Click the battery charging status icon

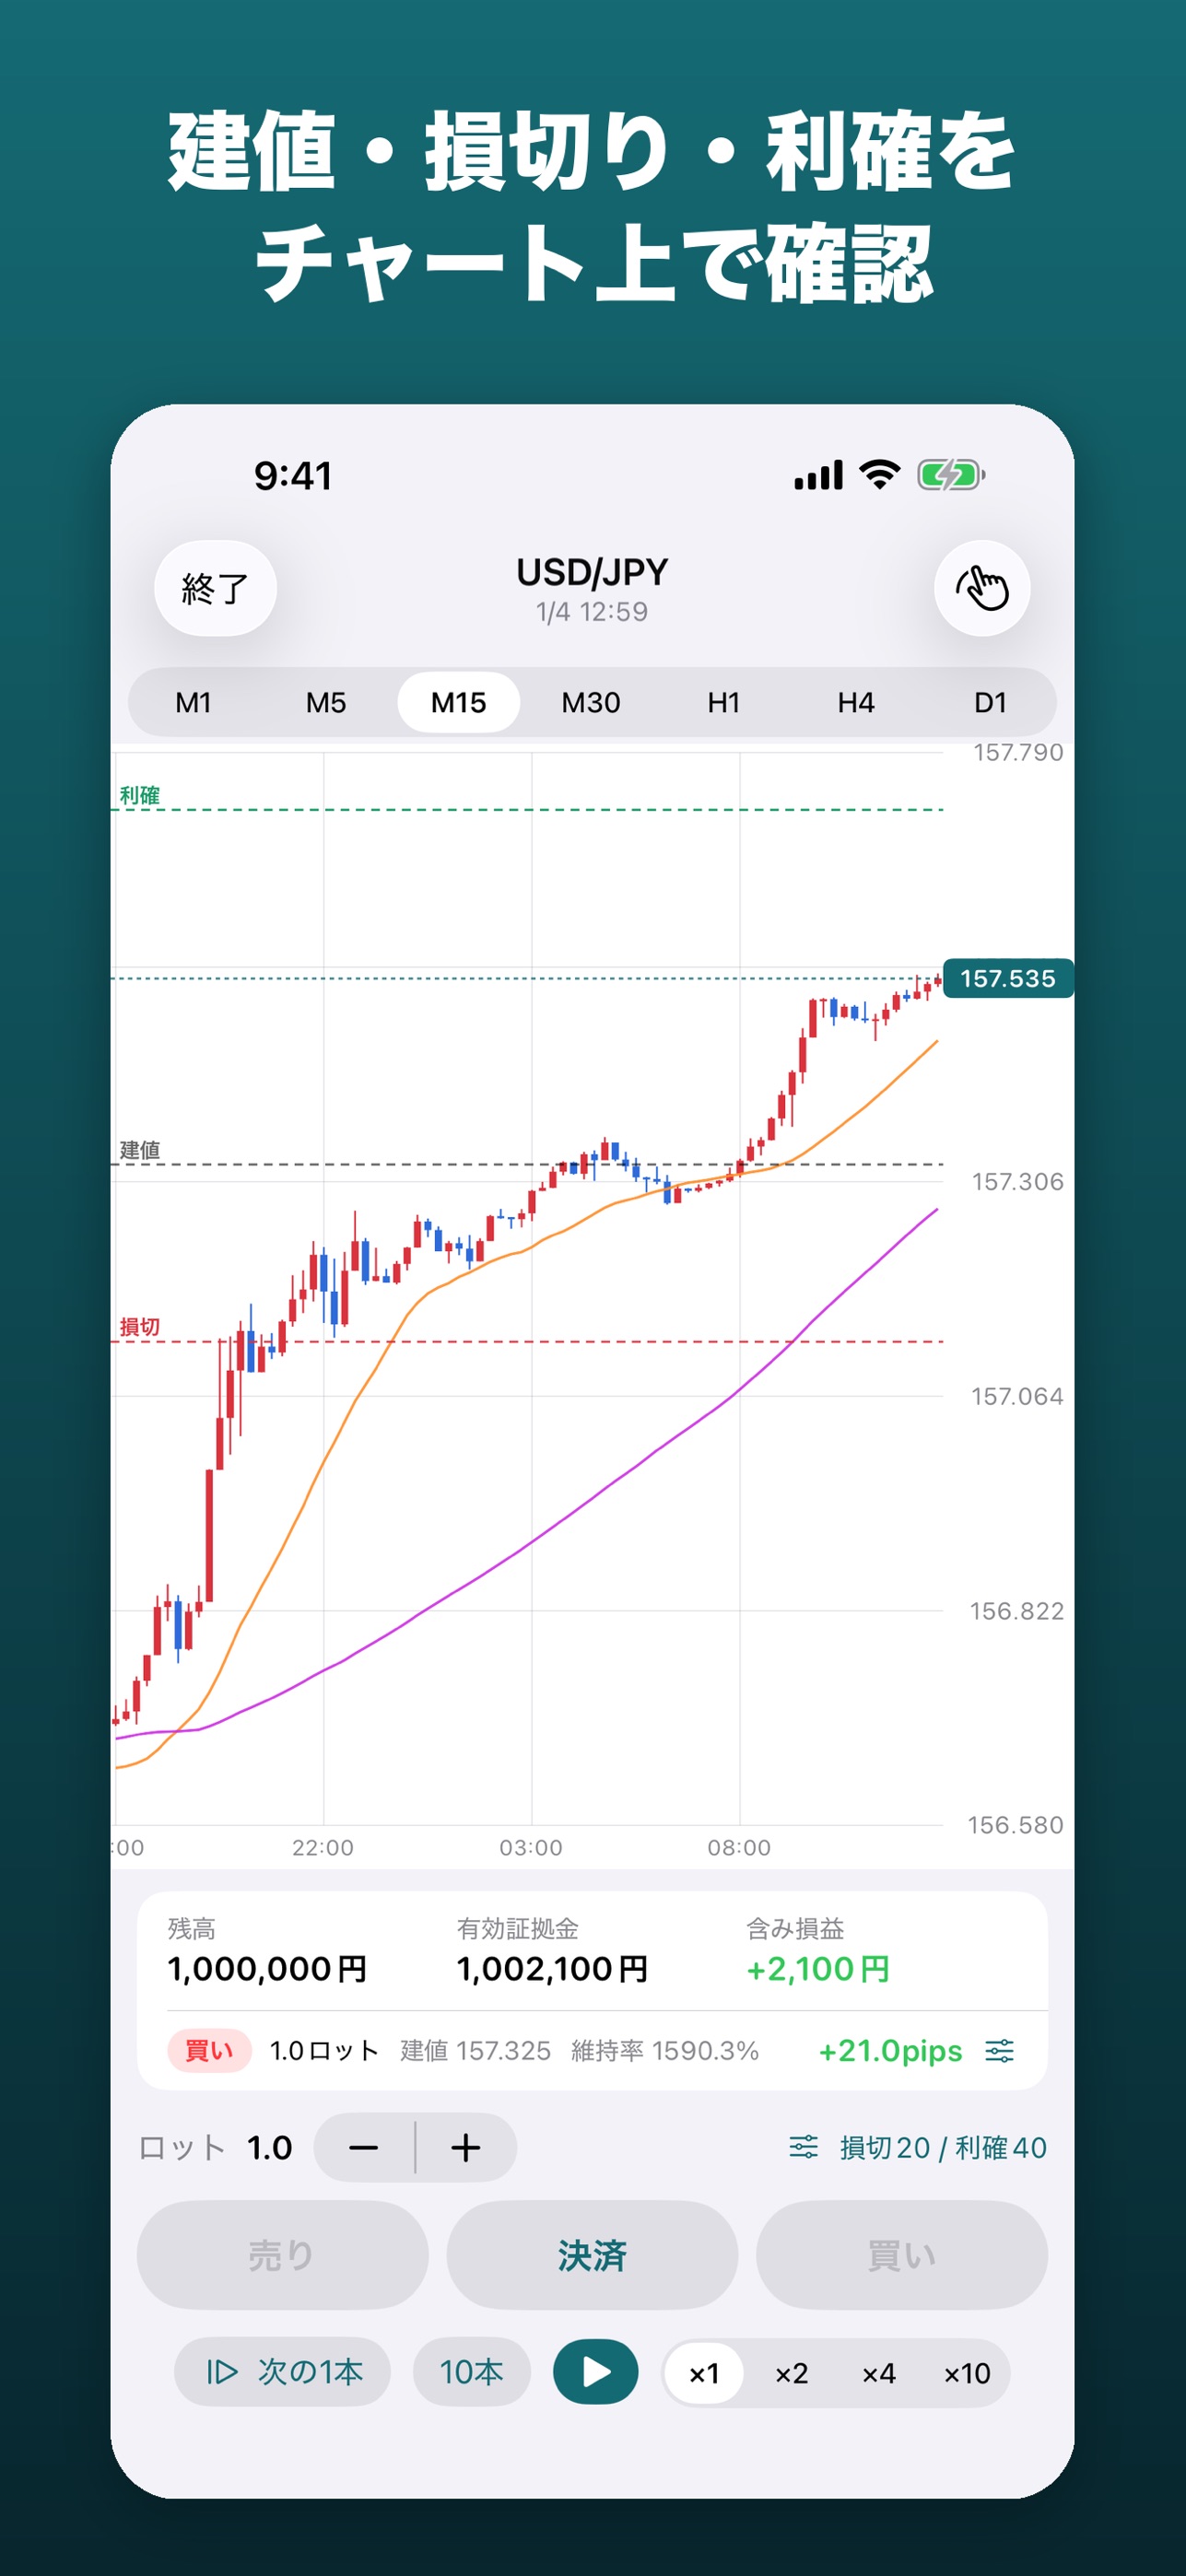point(951,475)
